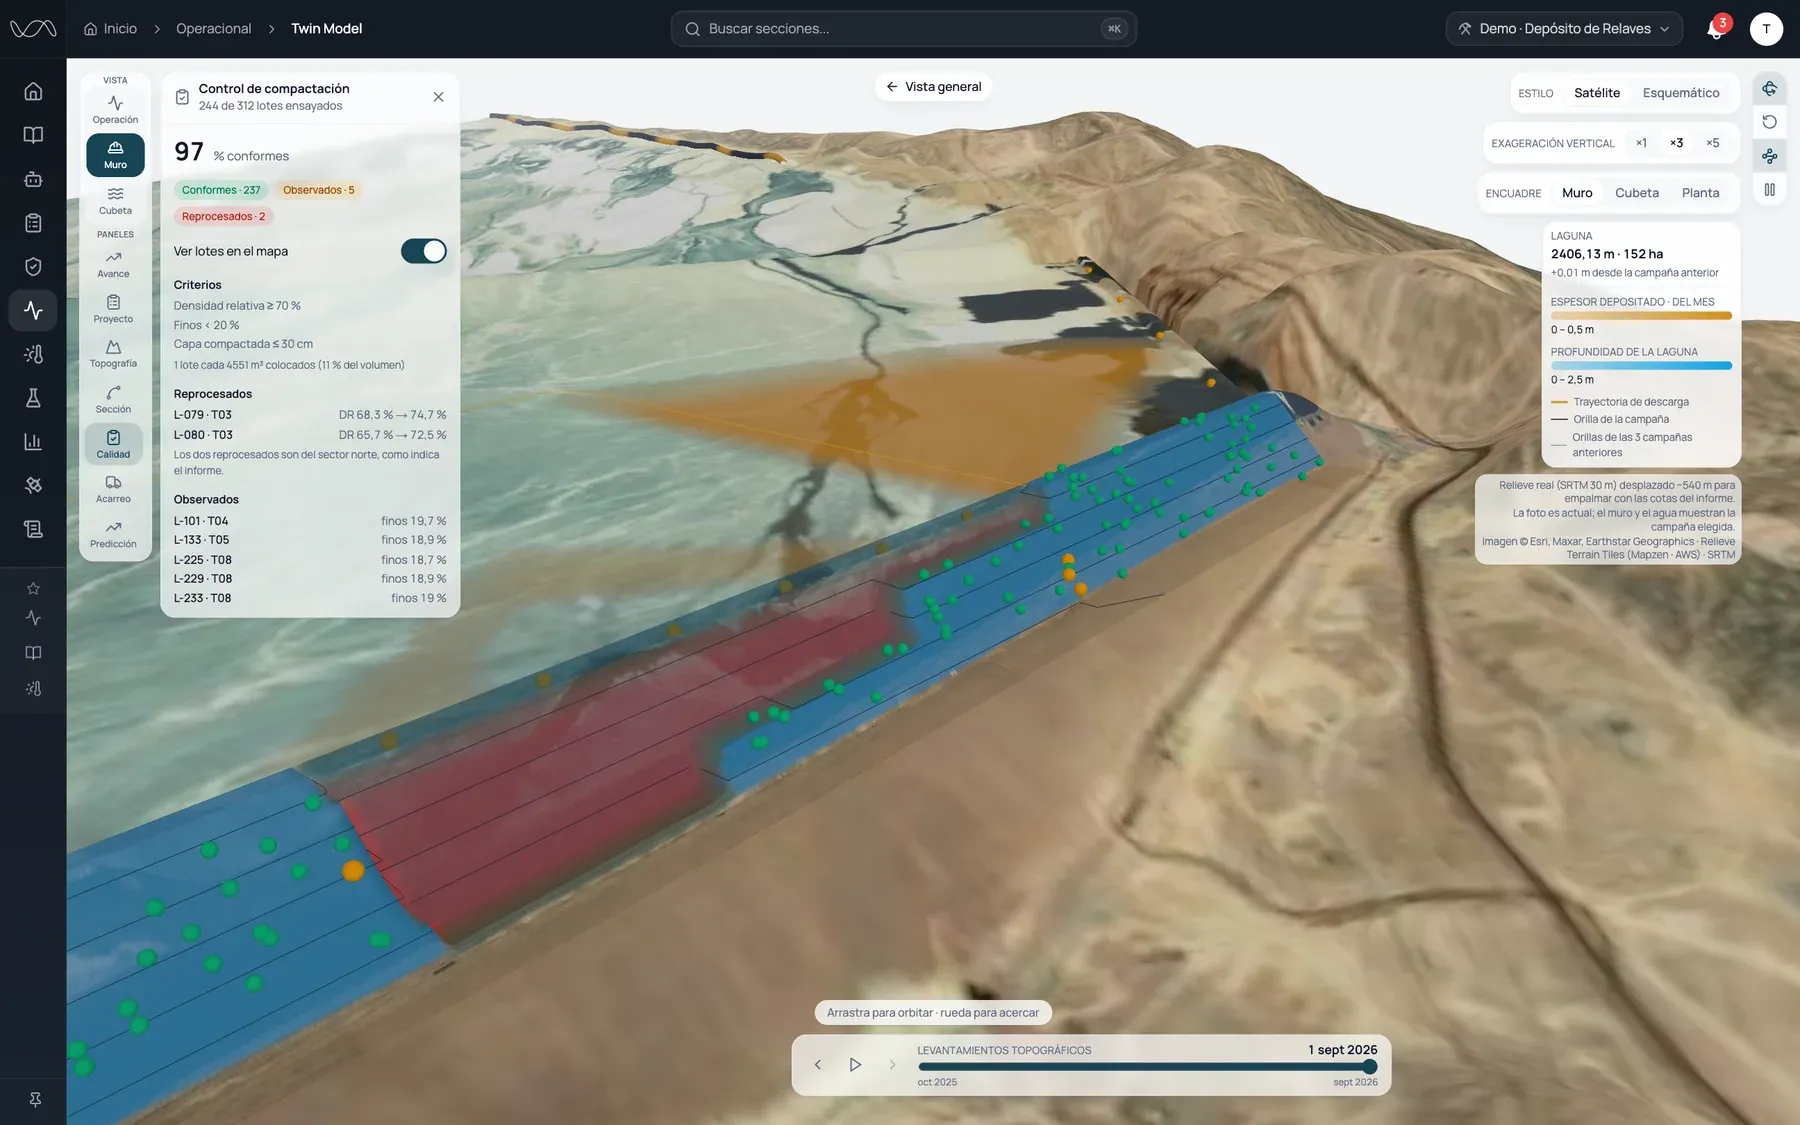Frame the view on Muro
The width and height of the screenshot is (1800, 1125).
click(x=1577, y=193)
